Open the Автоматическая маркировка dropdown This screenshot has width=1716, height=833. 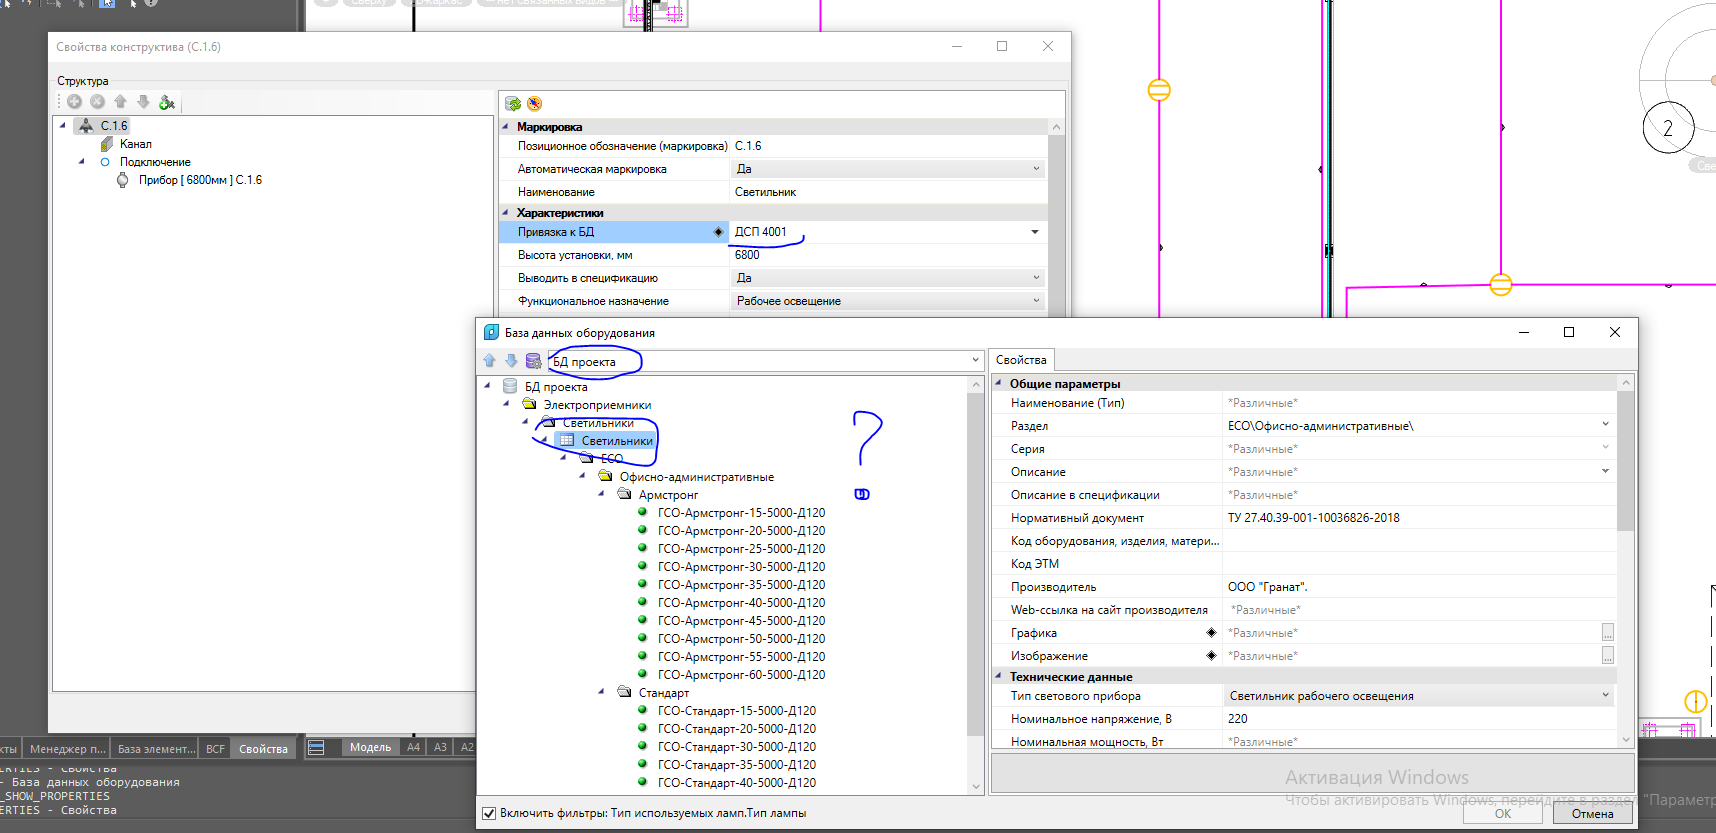click(x=1036, y=169)
